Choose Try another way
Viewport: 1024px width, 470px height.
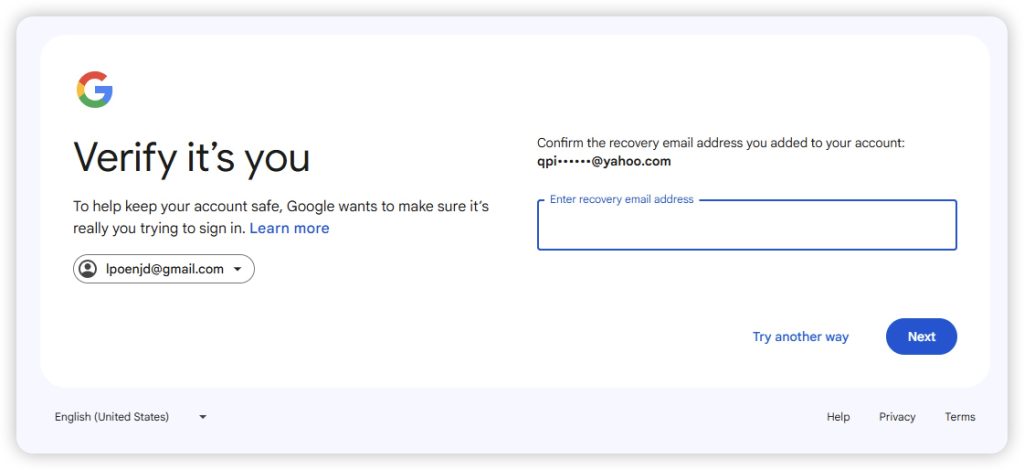pyautogui.click(x=800, y=337)
